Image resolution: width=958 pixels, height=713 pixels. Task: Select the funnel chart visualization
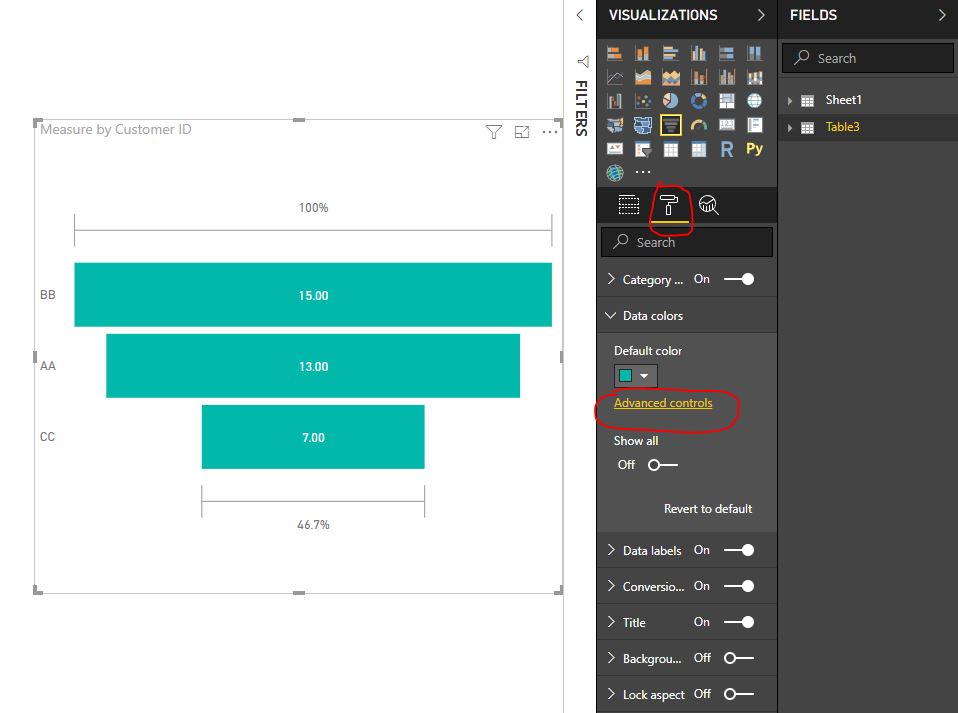click(x=670, y=125)
